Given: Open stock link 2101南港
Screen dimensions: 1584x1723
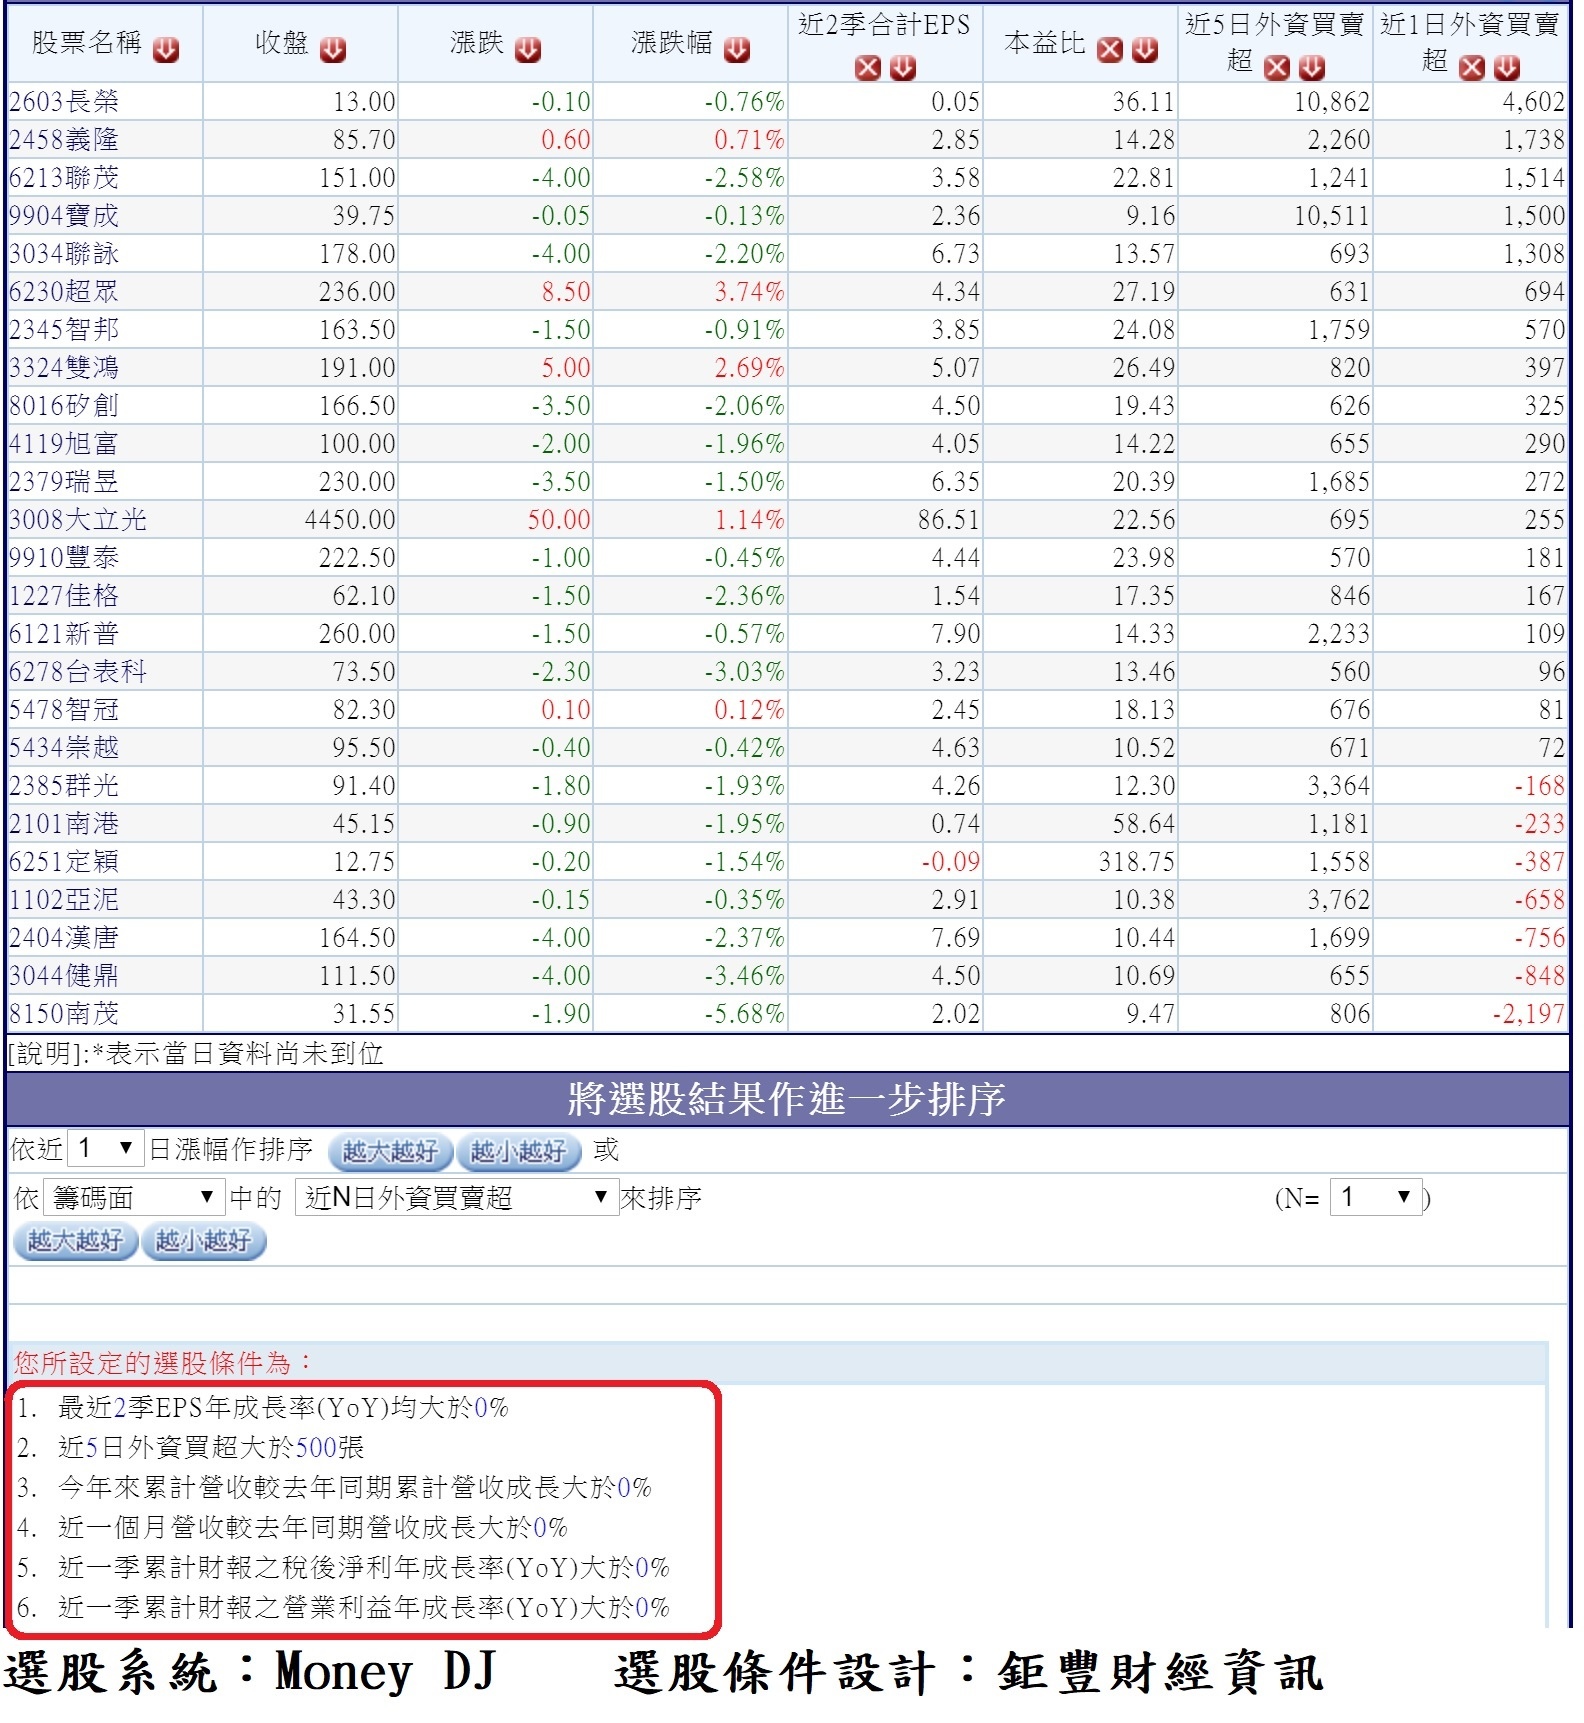Looking at the screenshot, I should (x=64, y=823).
